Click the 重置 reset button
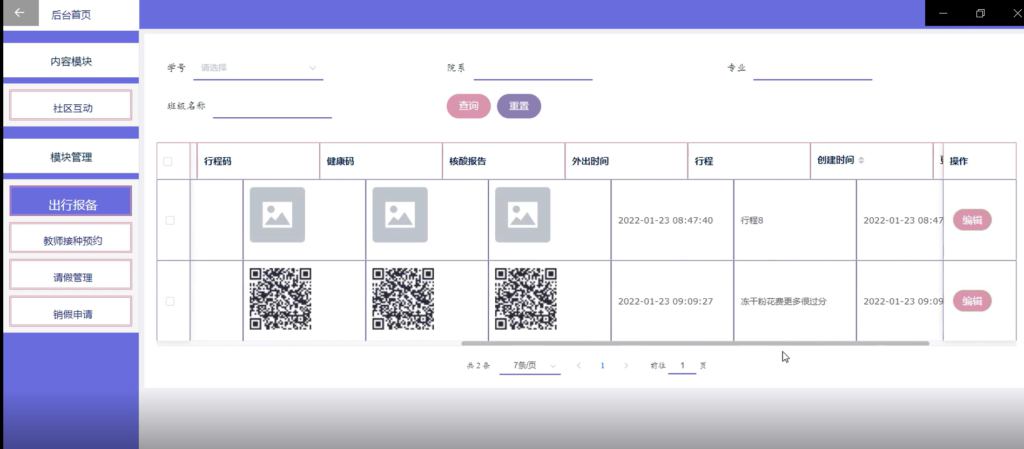1024x449 pixels. (x=519, y=106)
